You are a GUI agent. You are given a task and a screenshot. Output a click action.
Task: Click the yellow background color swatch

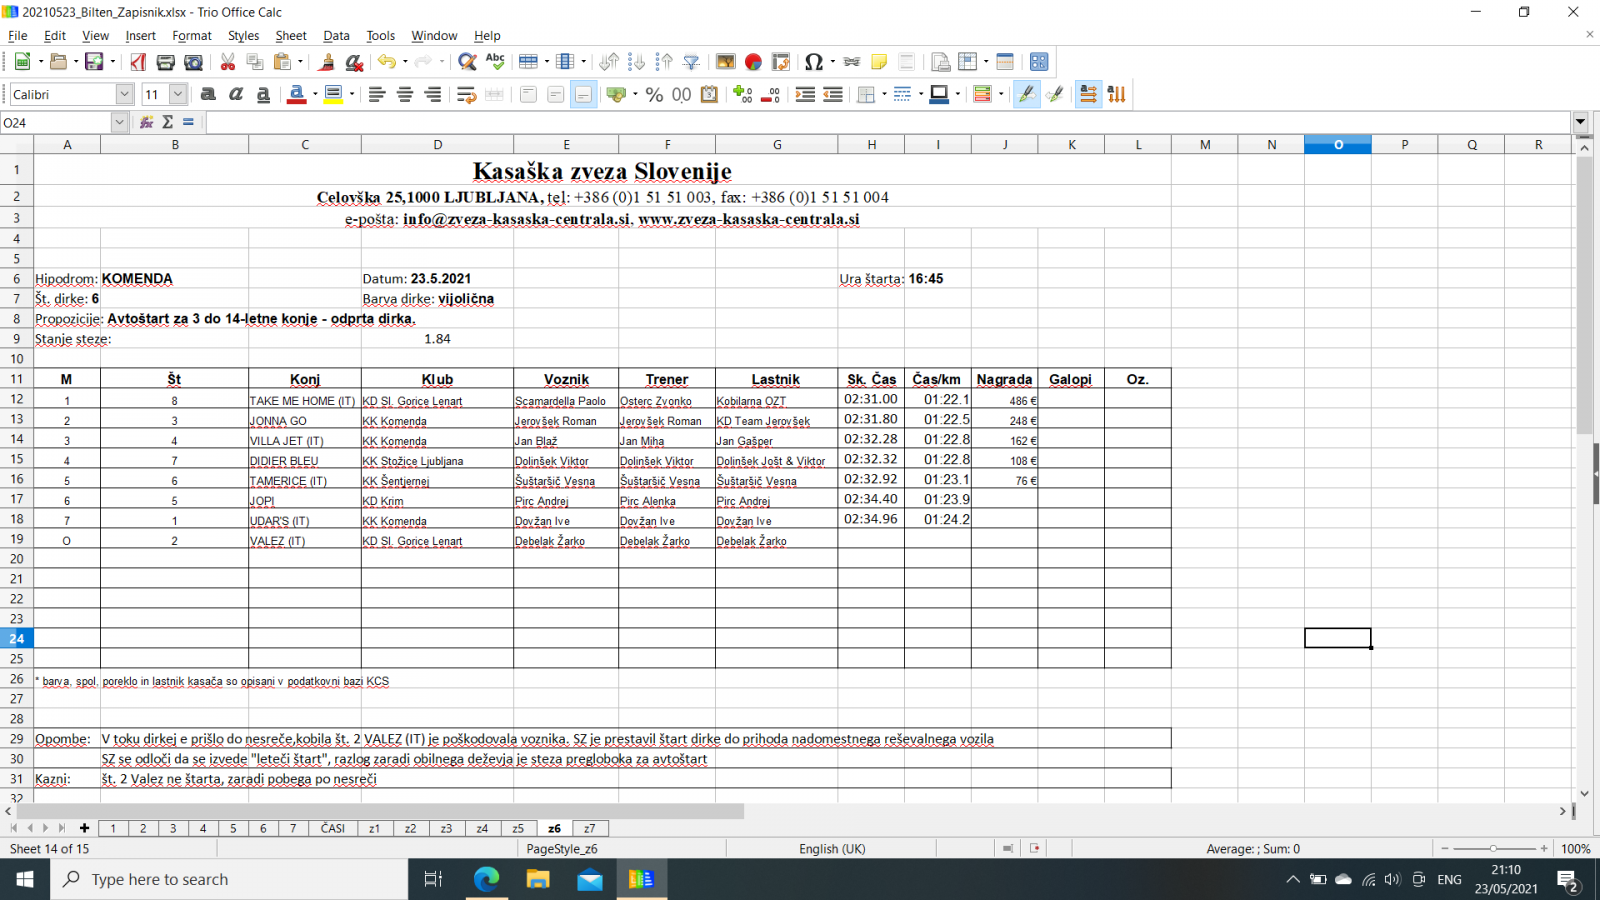333,94
